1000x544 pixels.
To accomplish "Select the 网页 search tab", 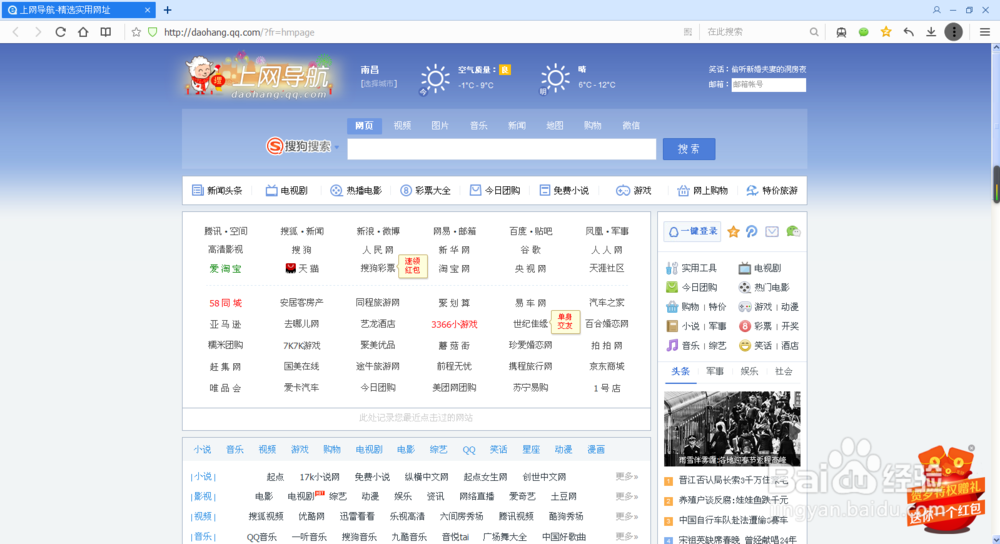I will [x=364, y=126].
